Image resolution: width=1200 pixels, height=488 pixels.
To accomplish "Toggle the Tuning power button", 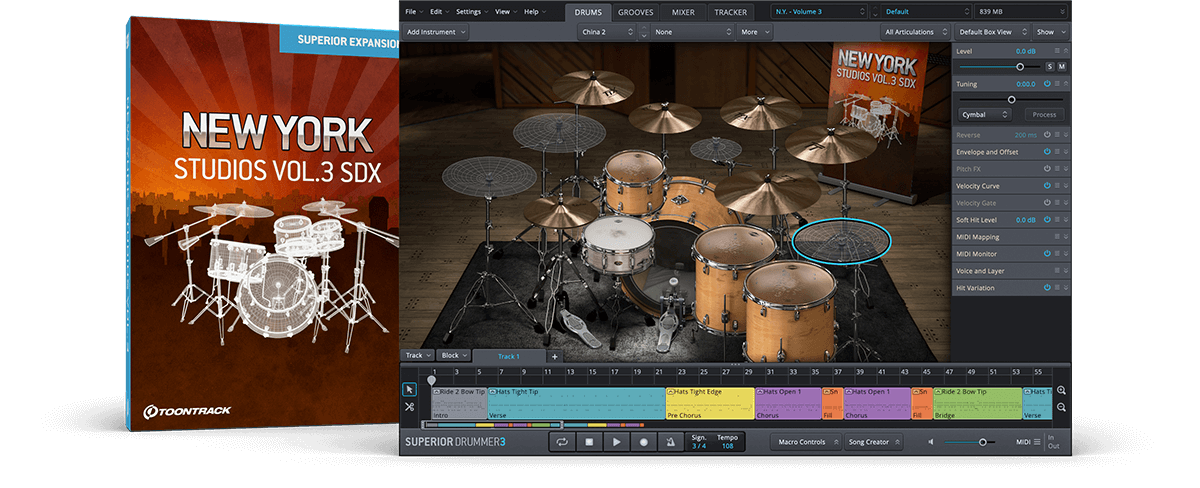I will pyautogui.click(x=1047, y=84).
